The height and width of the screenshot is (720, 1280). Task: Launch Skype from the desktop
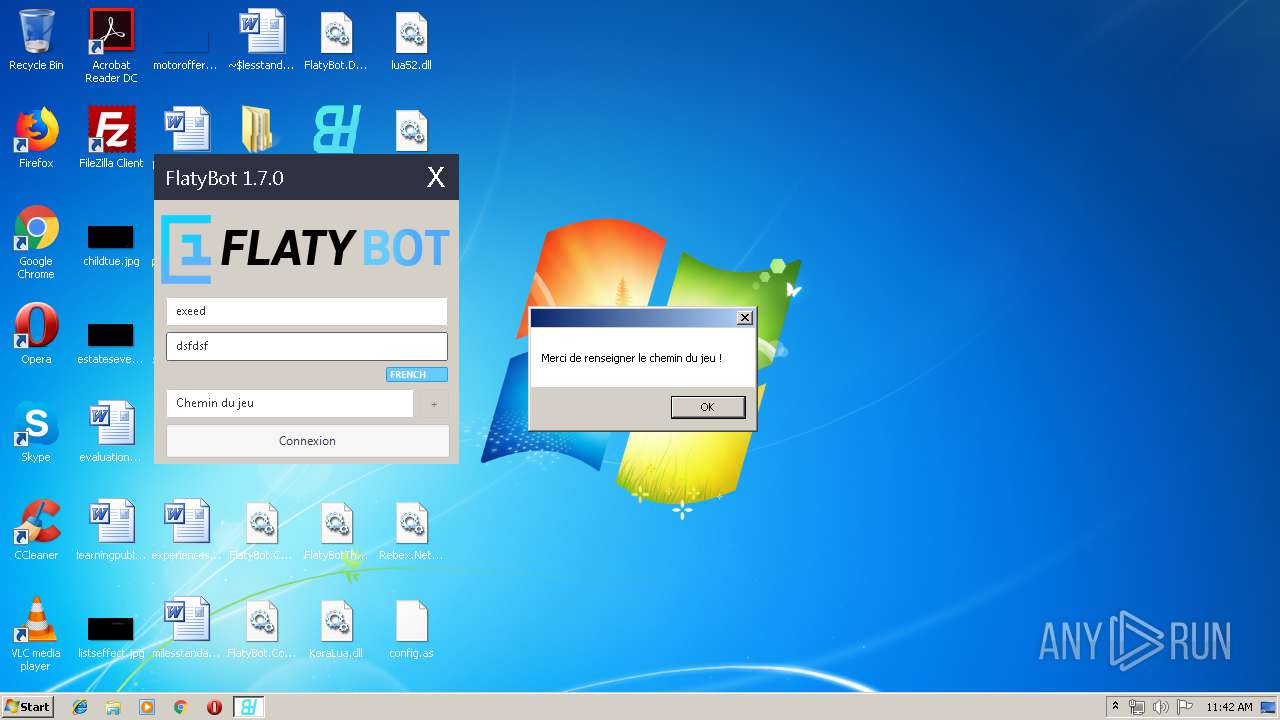coord(36,432)
